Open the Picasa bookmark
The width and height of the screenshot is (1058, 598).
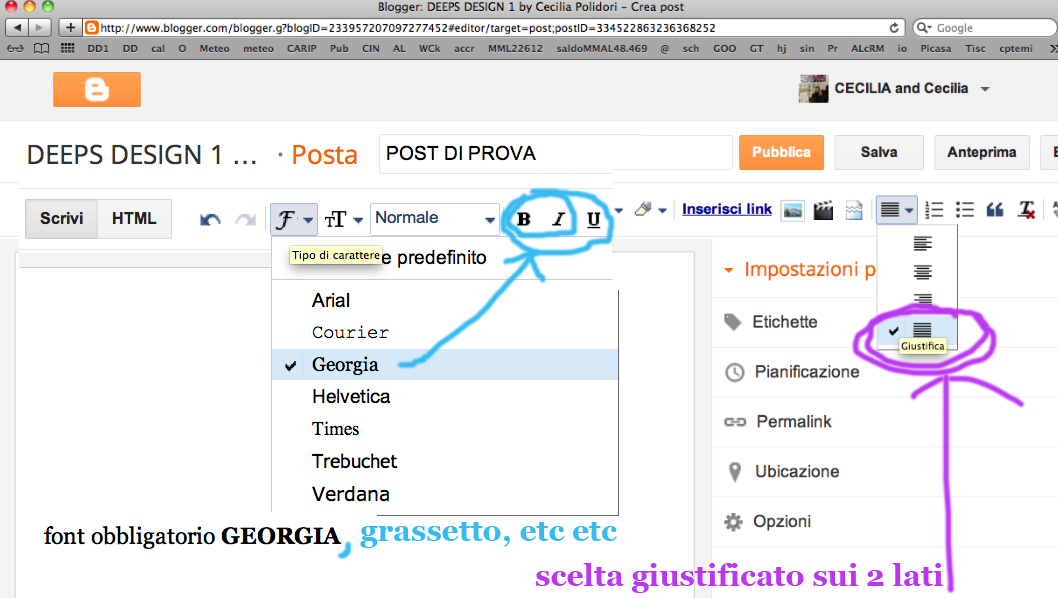pyautogui.click(x=936, y=49)
